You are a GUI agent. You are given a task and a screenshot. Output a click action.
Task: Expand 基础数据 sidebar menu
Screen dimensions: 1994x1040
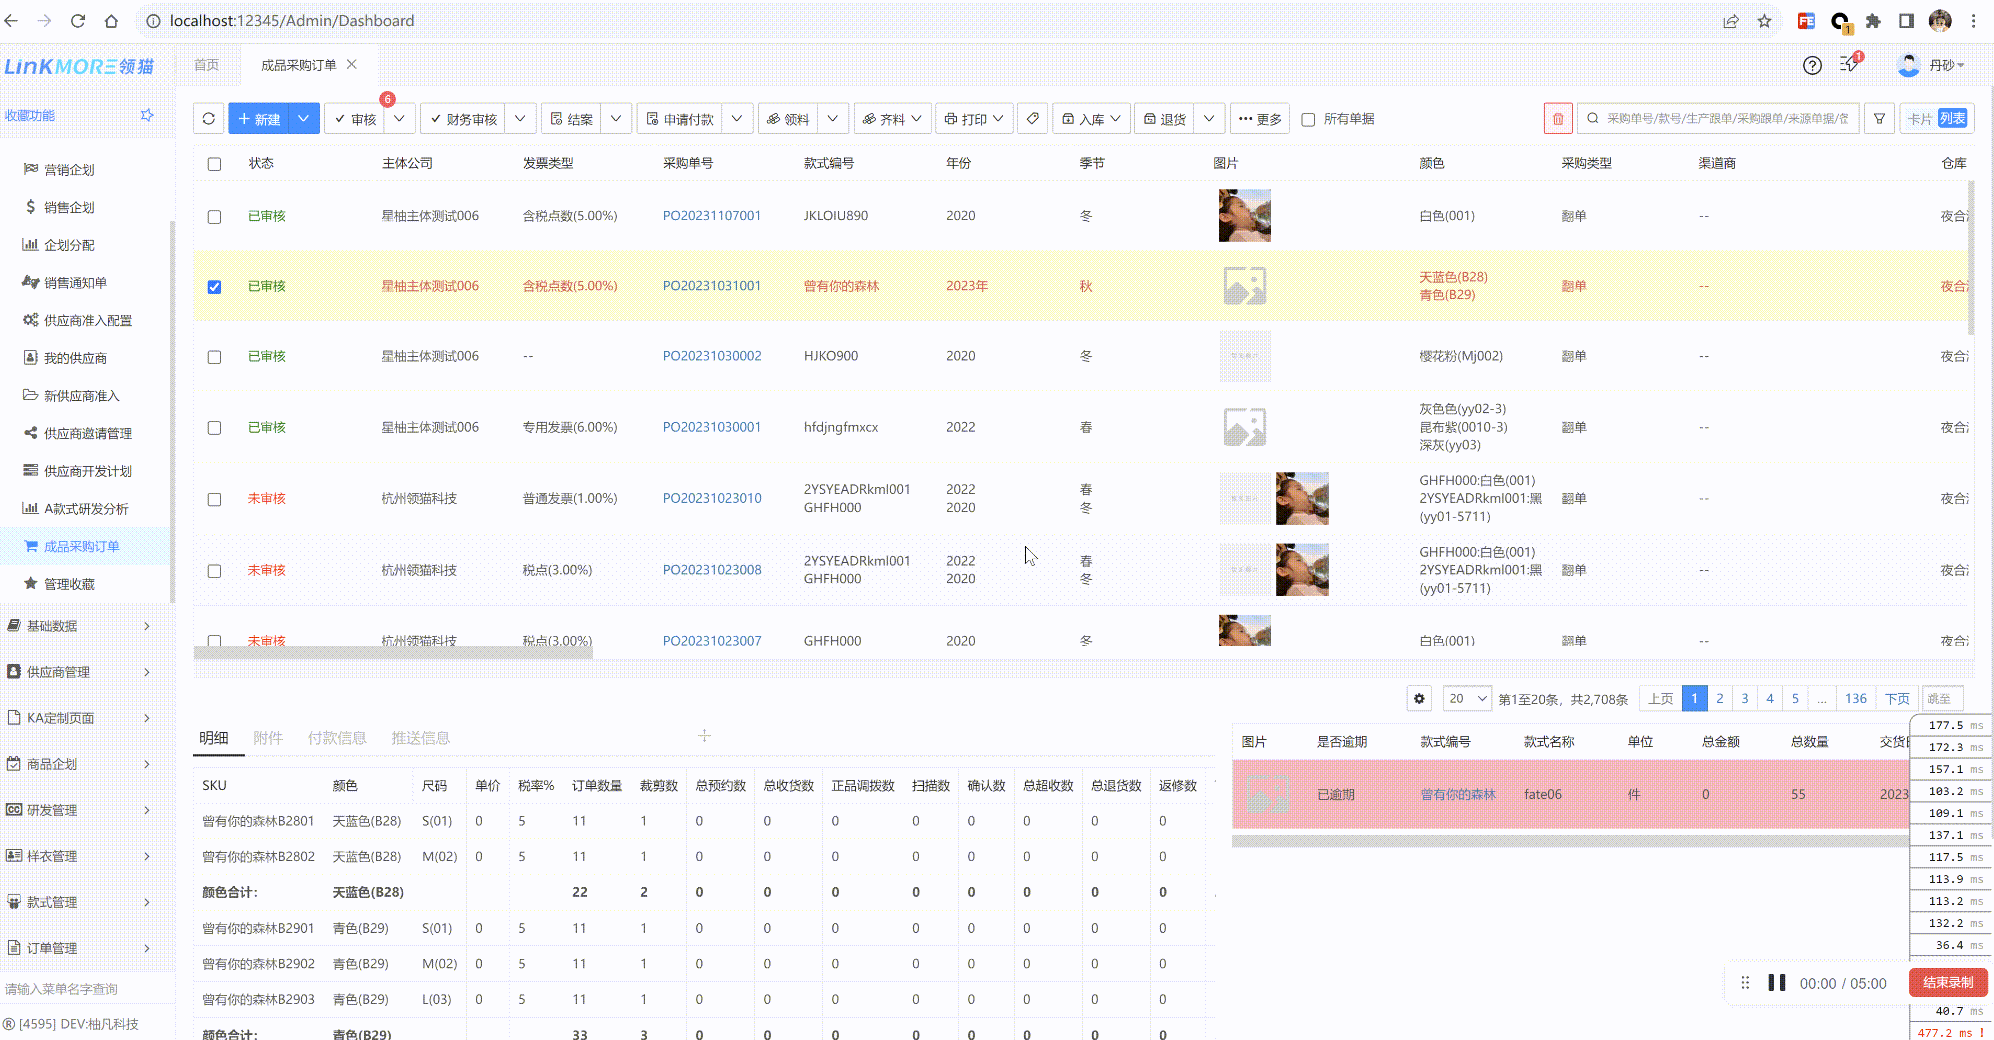pyautogui.click(x=80, y=626)
